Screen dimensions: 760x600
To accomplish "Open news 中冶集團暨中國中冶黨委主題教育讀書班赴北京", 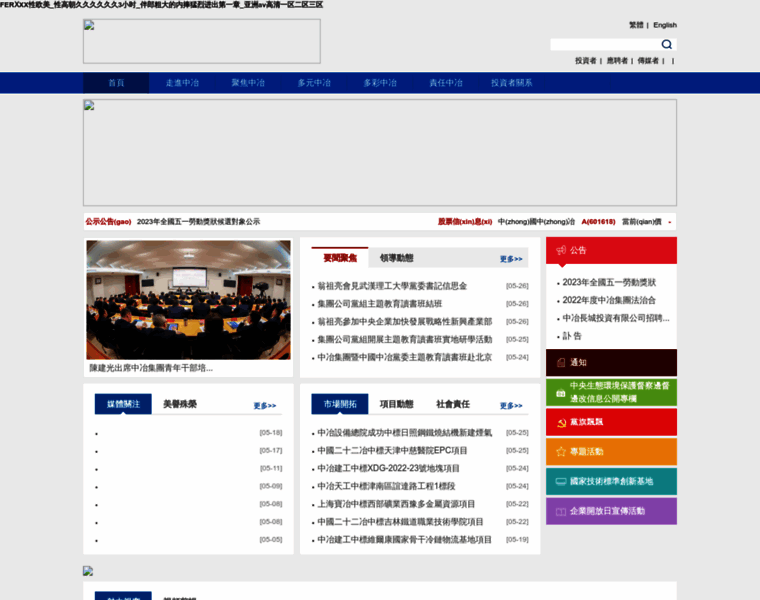I will 405,358.
